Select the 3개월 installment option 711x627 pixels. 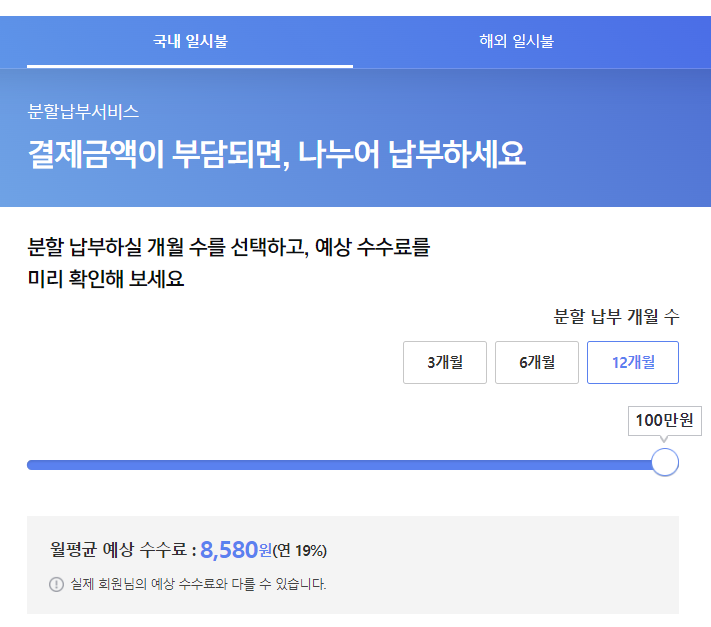pos(445,362)
